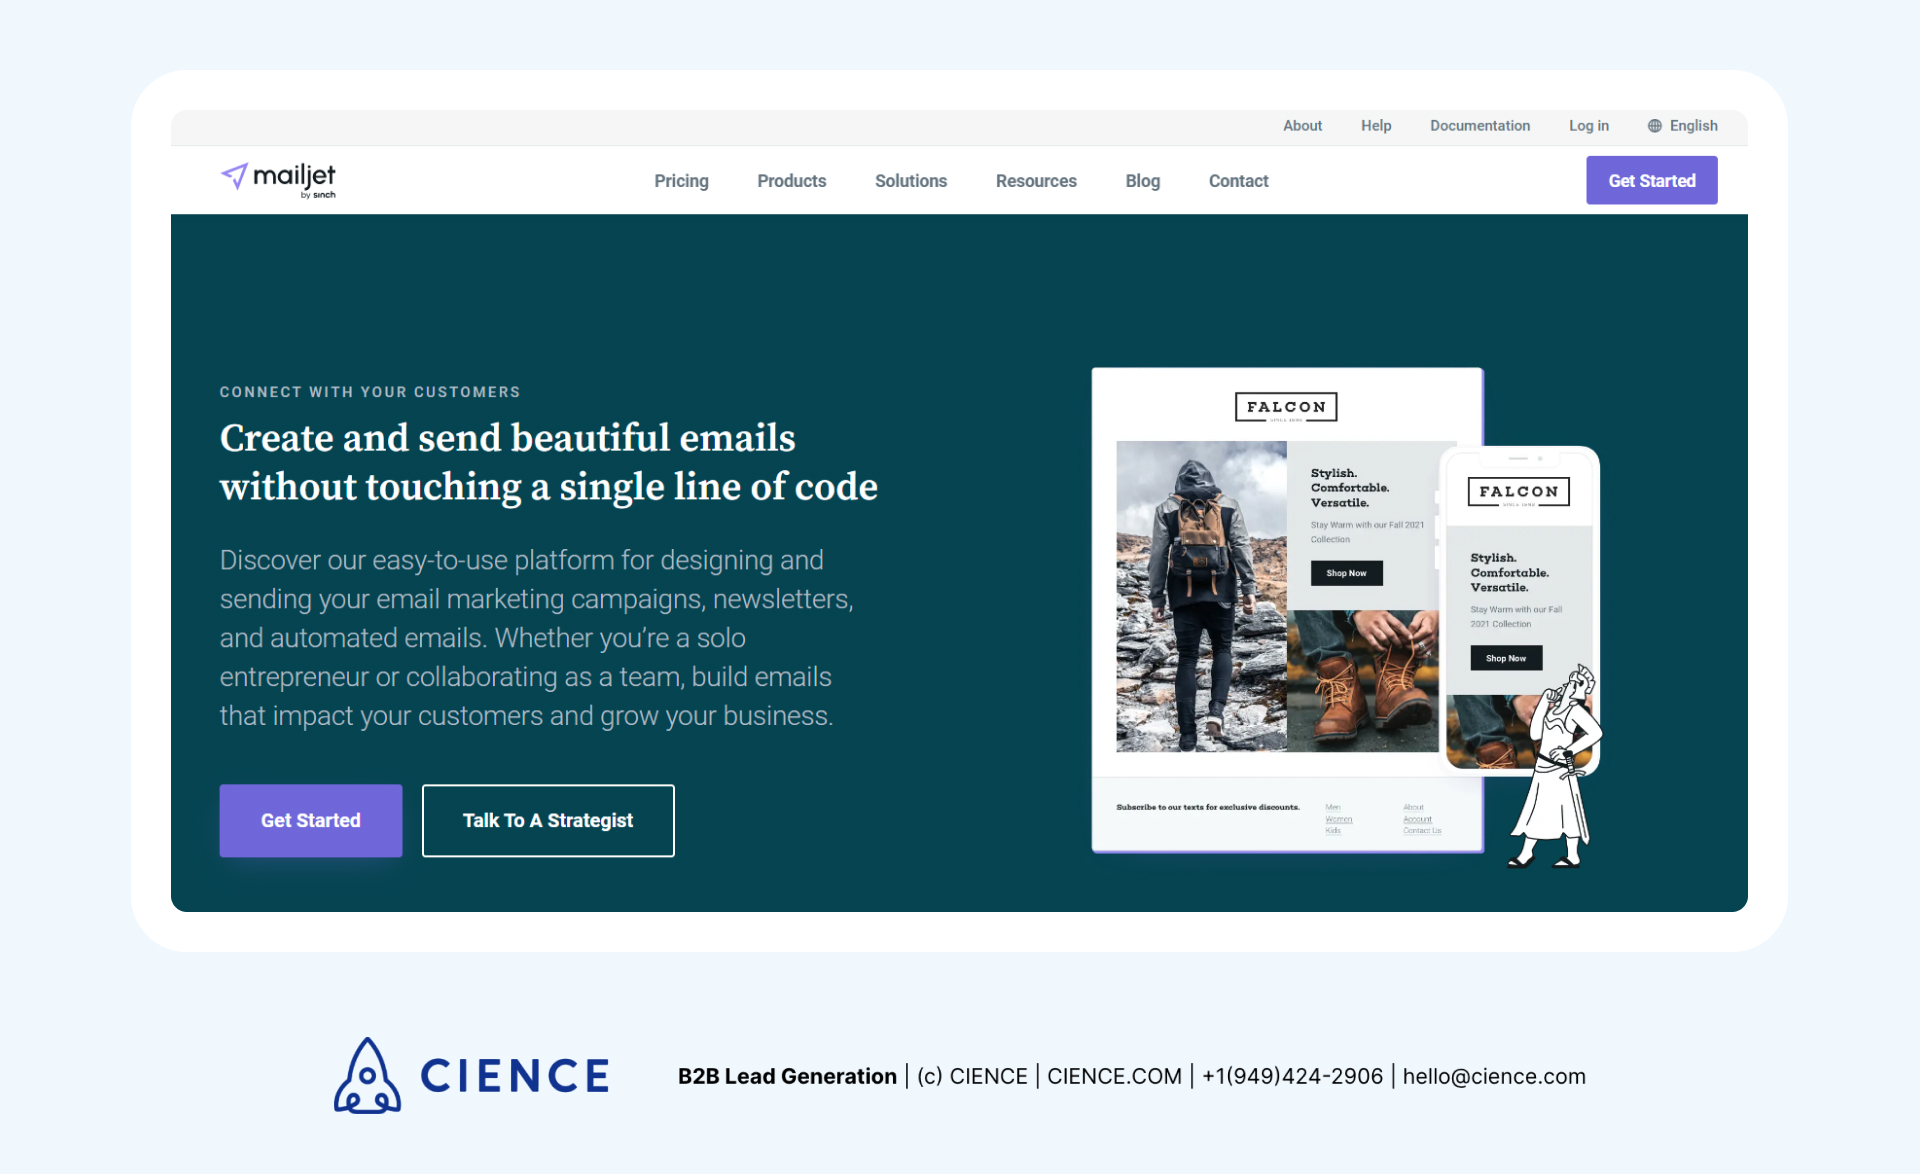Click the Log in link
Viewport: 1920px width, 1174px height.
1589,125
